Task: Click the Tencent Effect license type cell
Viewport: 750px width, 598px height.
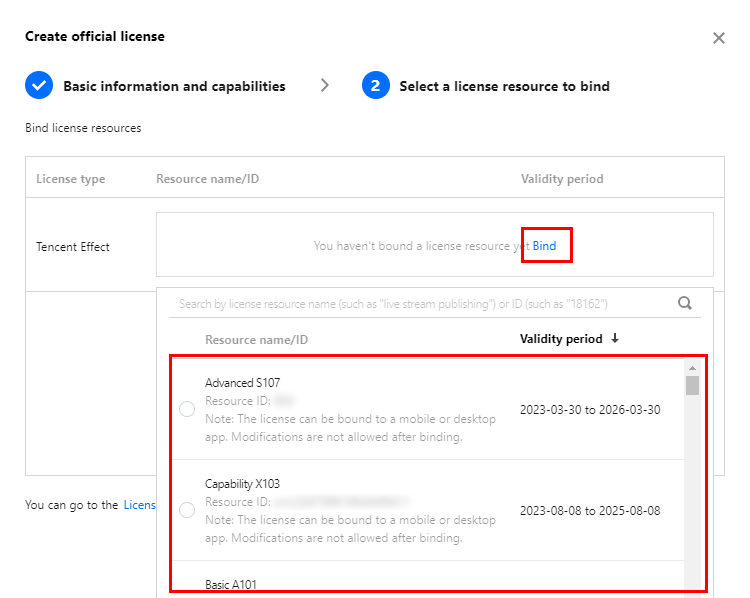Action: click(x=73, y=247)
